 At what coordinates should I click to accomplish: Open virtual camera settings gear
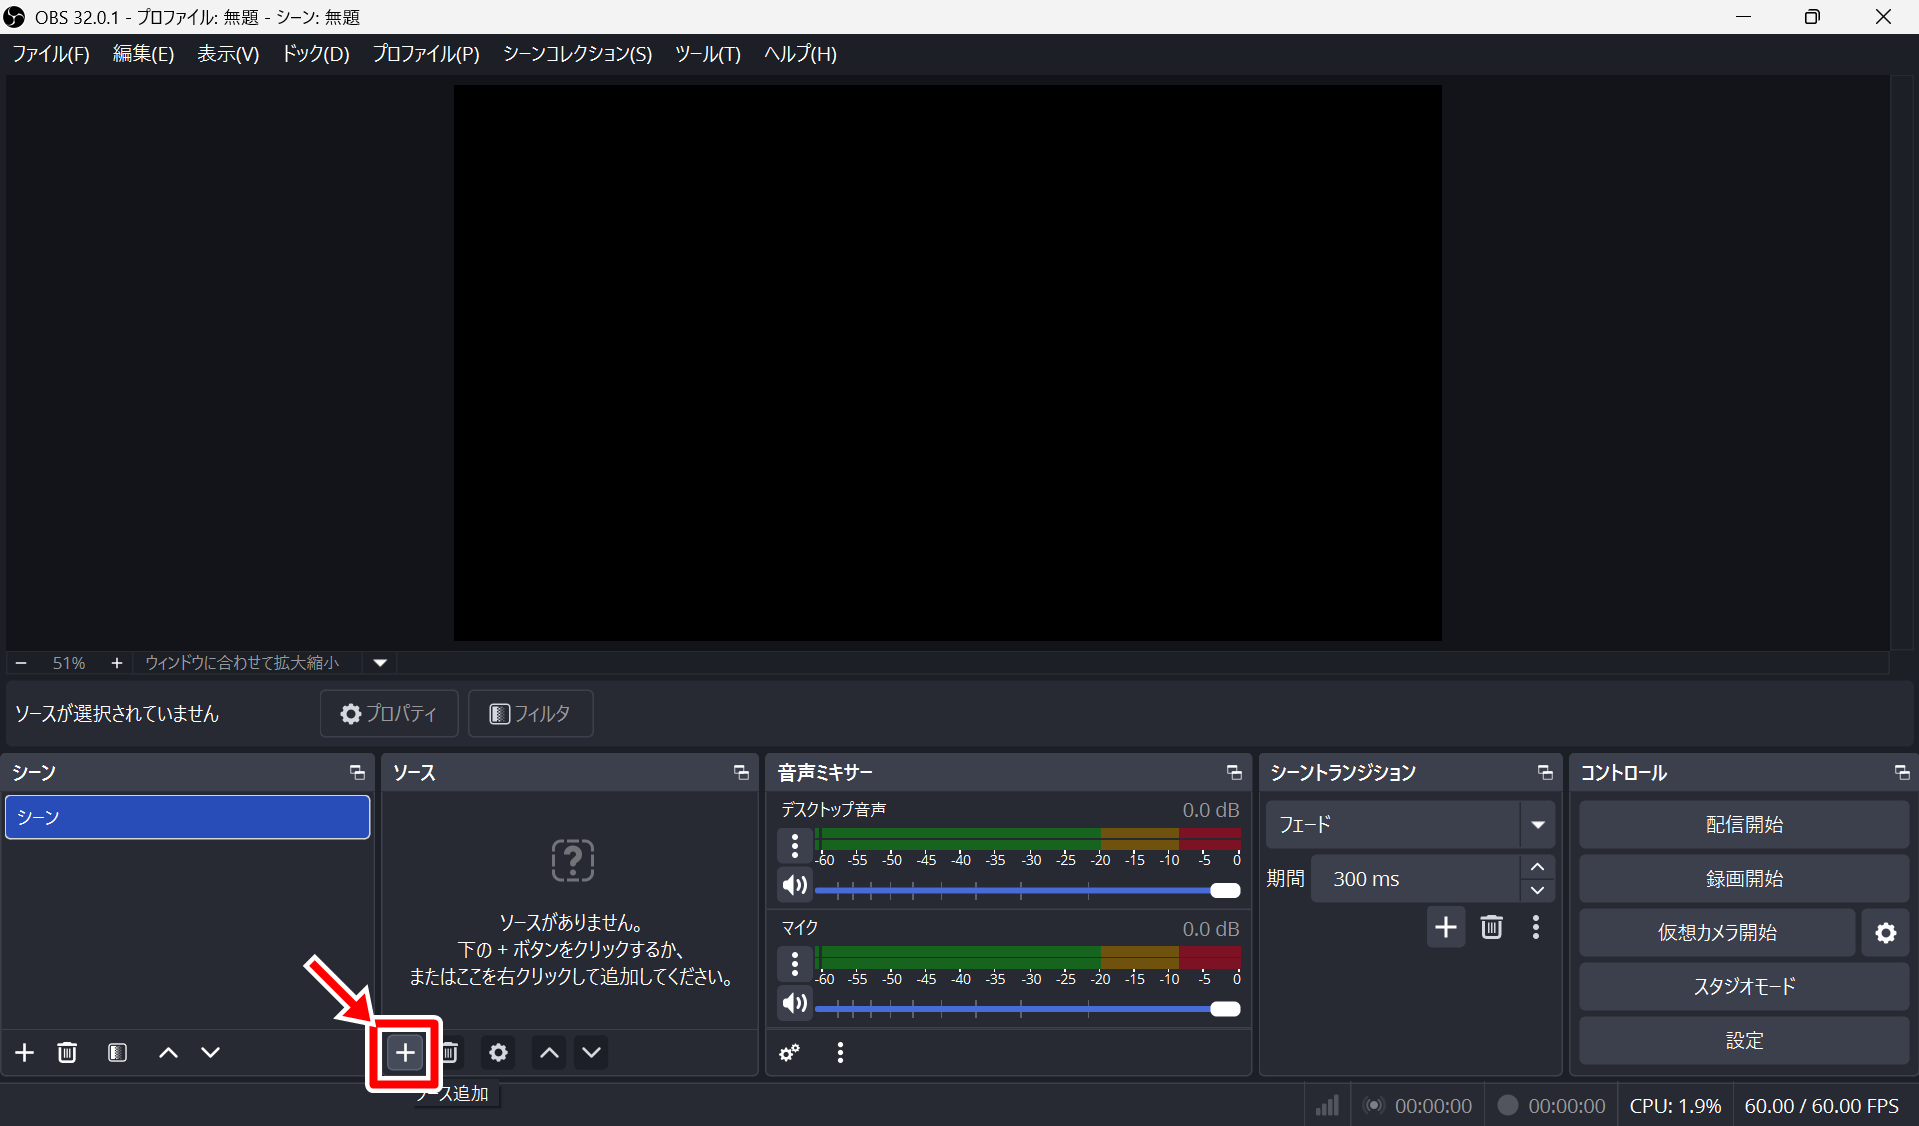(x=1885, y=933)
